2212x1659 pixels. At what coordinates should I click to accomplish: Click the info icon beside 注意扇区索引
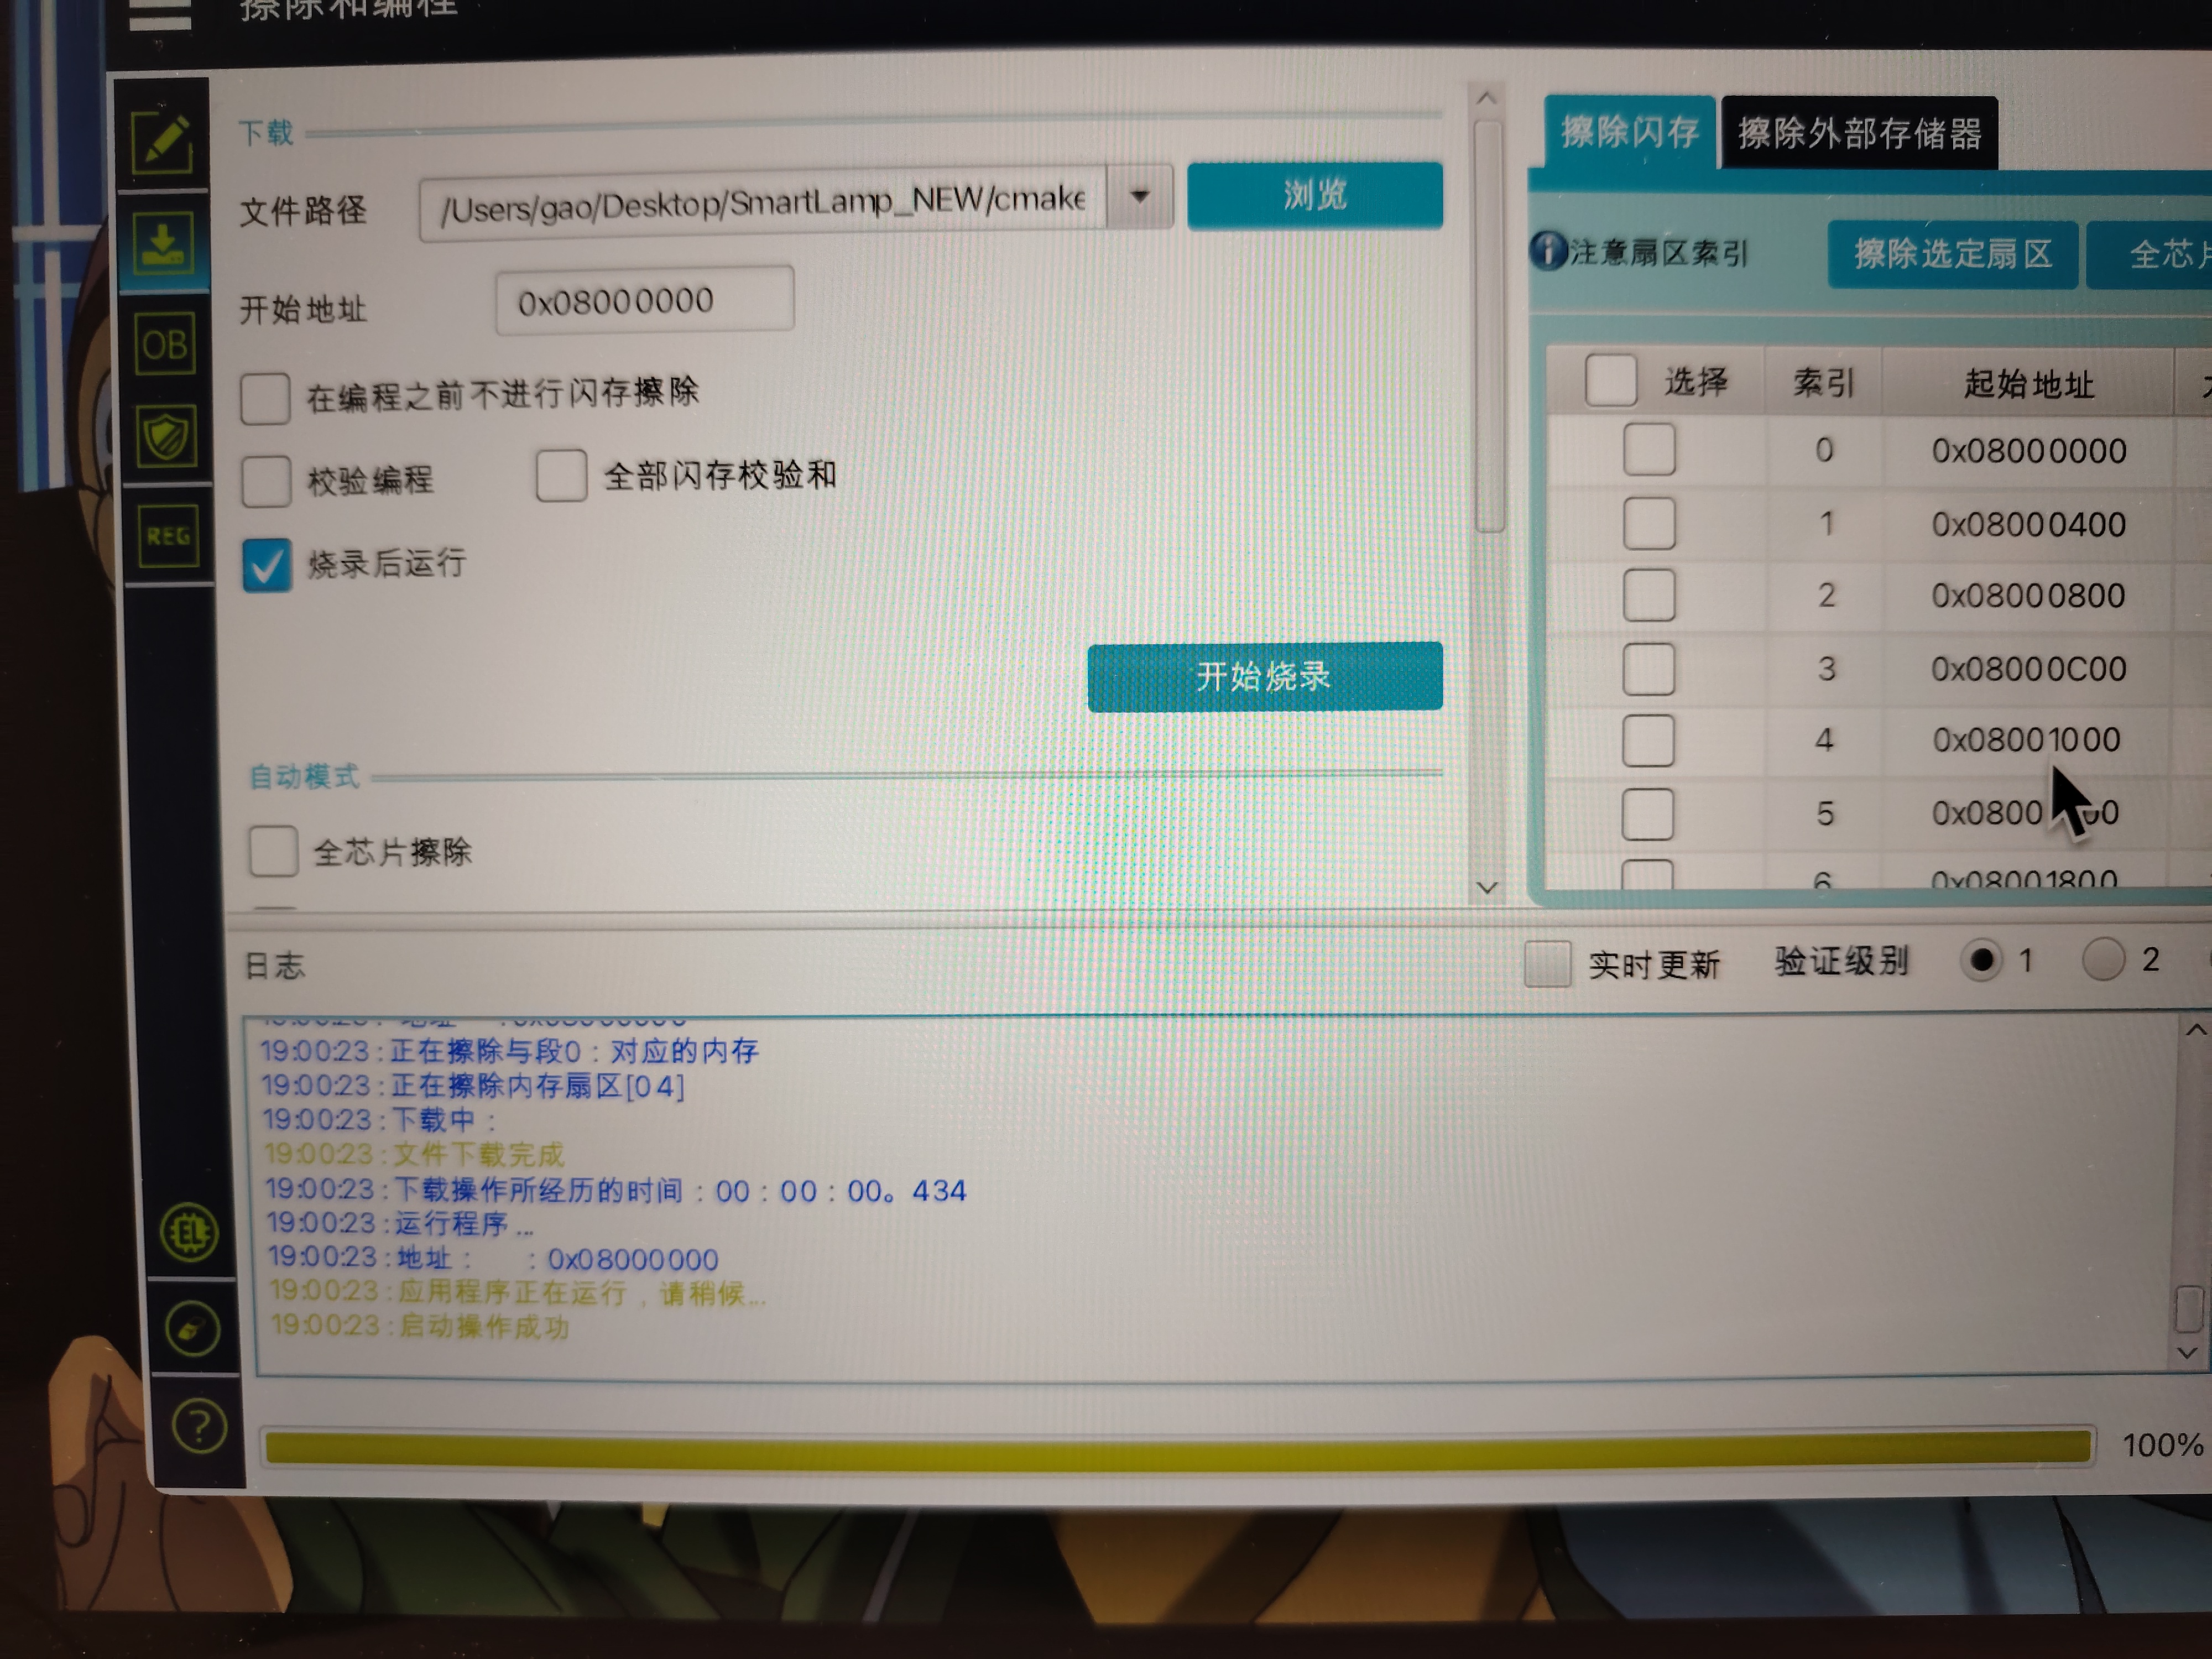coord(1547,251)
